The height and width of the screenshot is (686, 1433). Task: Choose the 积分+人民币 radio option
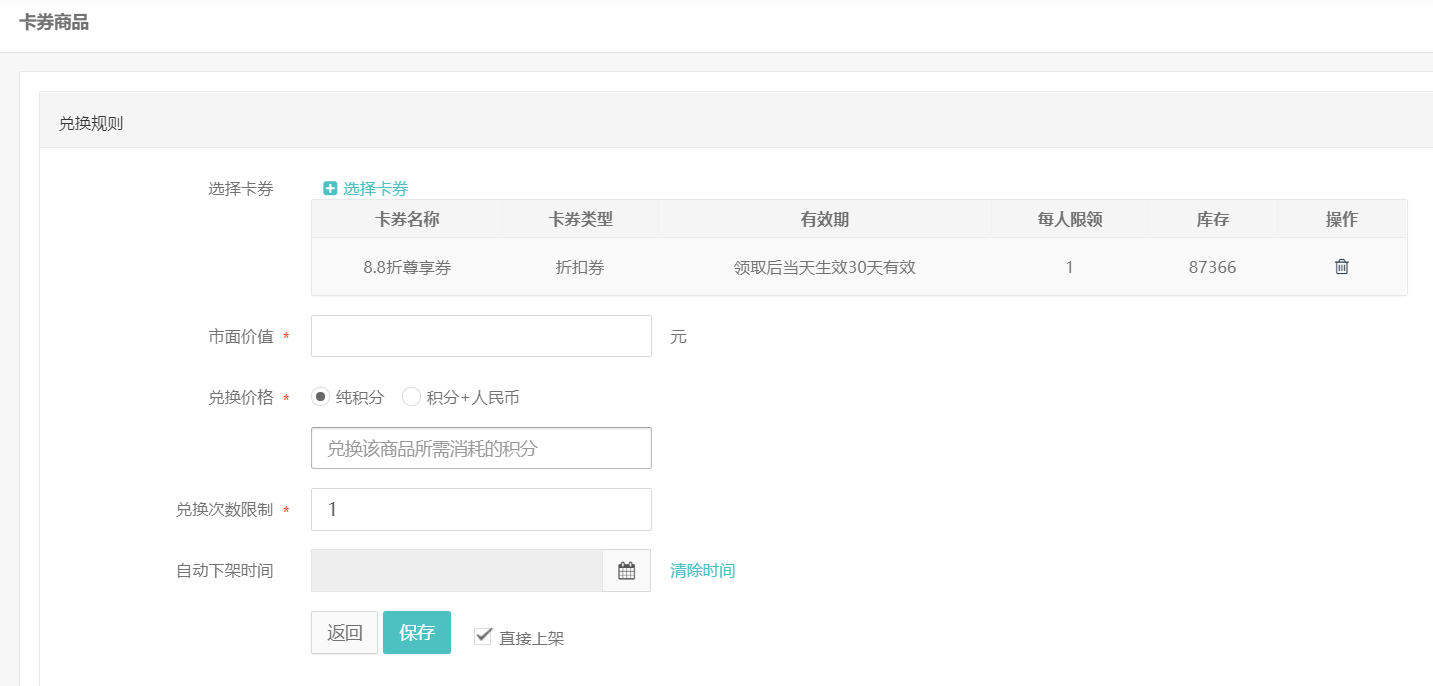click(x=411, y=397)
